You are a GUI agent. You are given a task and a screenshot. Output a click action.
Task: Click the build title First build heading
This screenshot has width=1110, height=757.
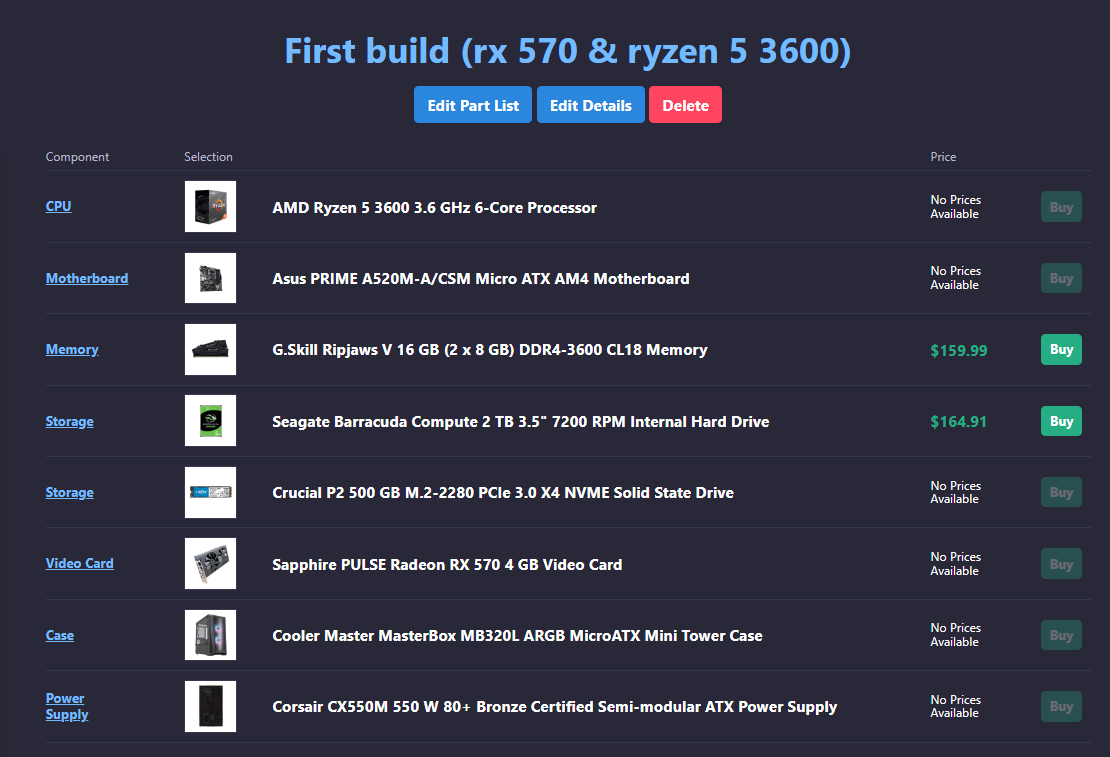[568, 51]
